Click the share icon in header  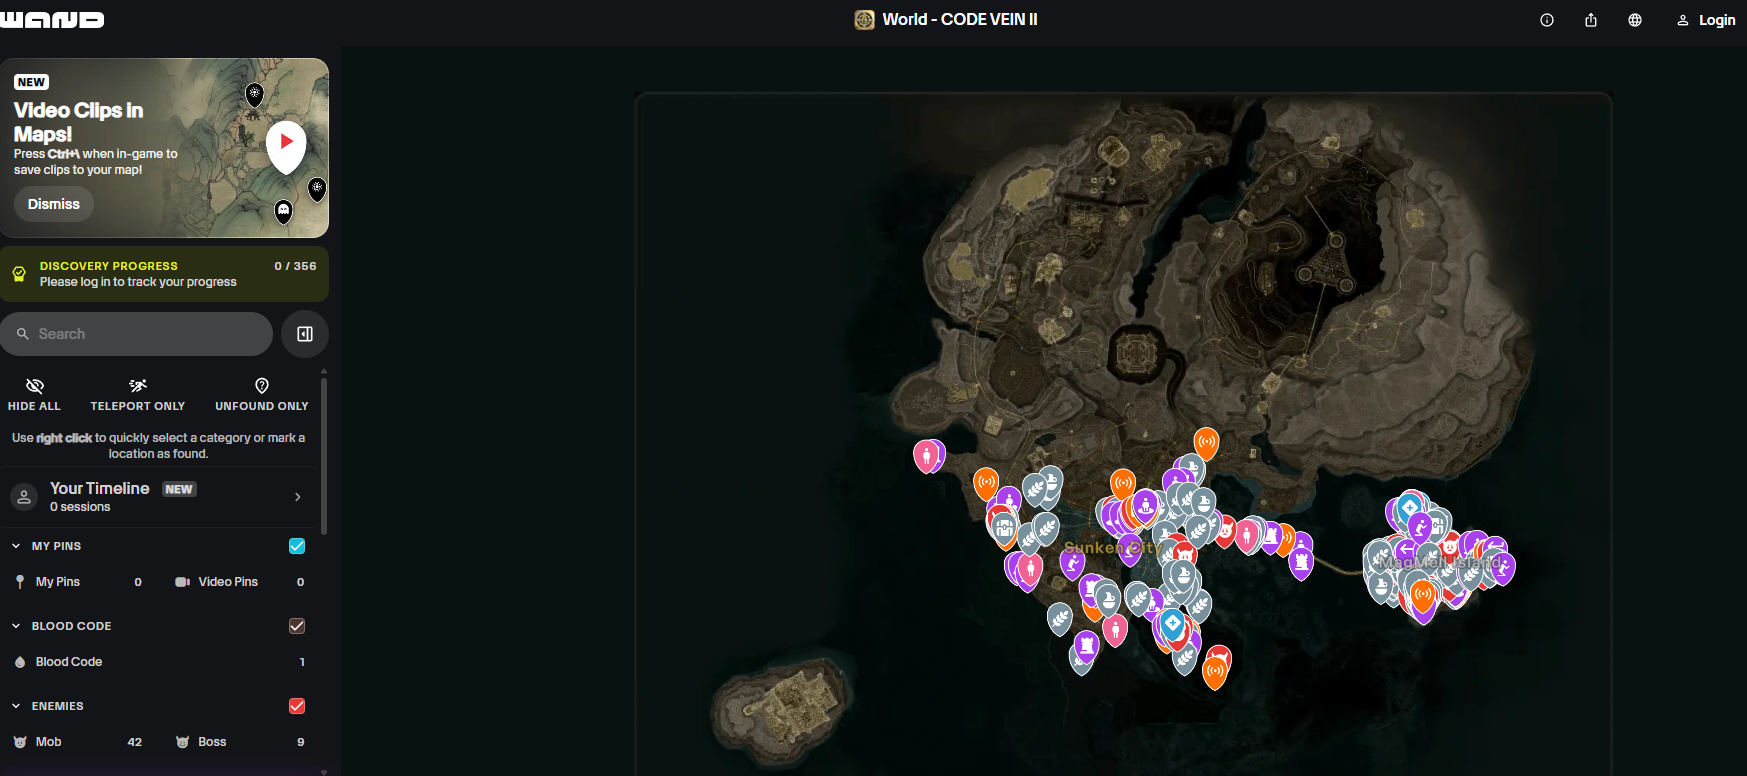click(1590, 20)
